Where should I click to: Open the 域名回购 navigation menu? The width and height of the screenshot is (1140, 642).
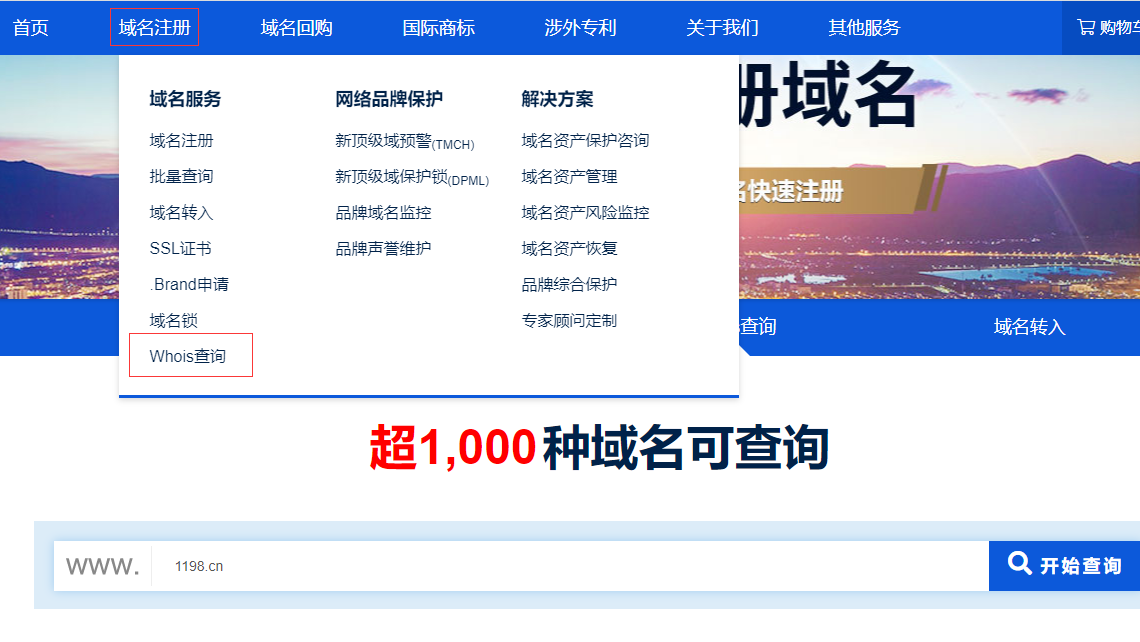pos(295,28)
